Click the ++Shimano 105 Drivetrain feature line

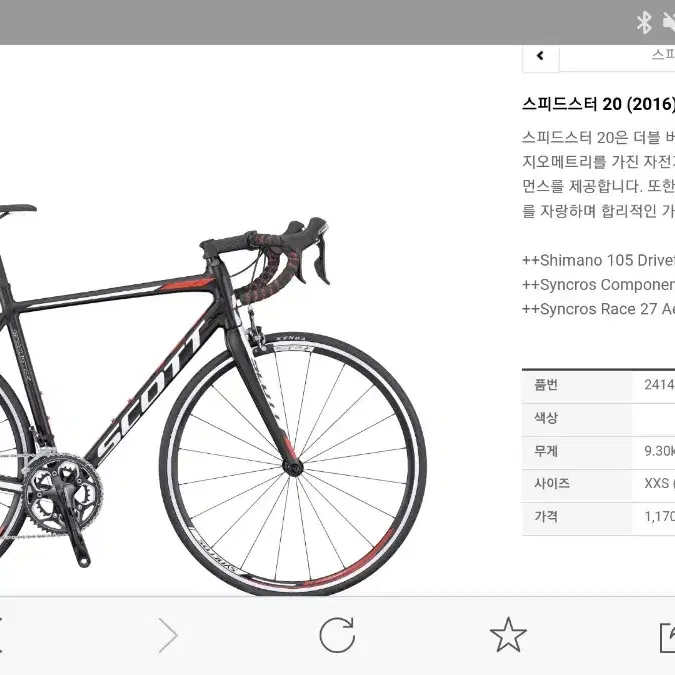[x=598, y=260]
